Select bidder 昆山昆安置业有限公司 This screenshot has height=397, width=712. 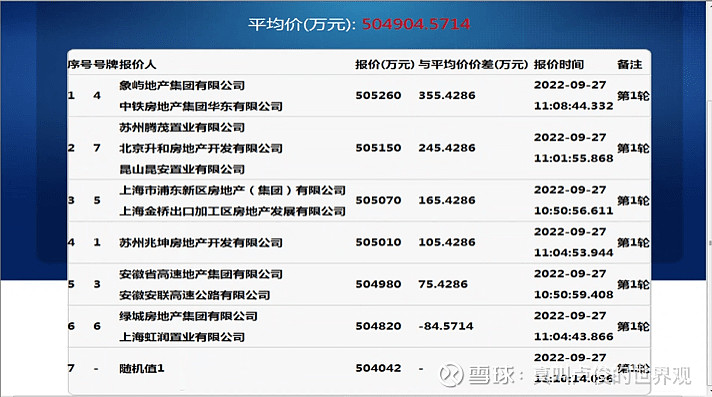coord(182,169)
